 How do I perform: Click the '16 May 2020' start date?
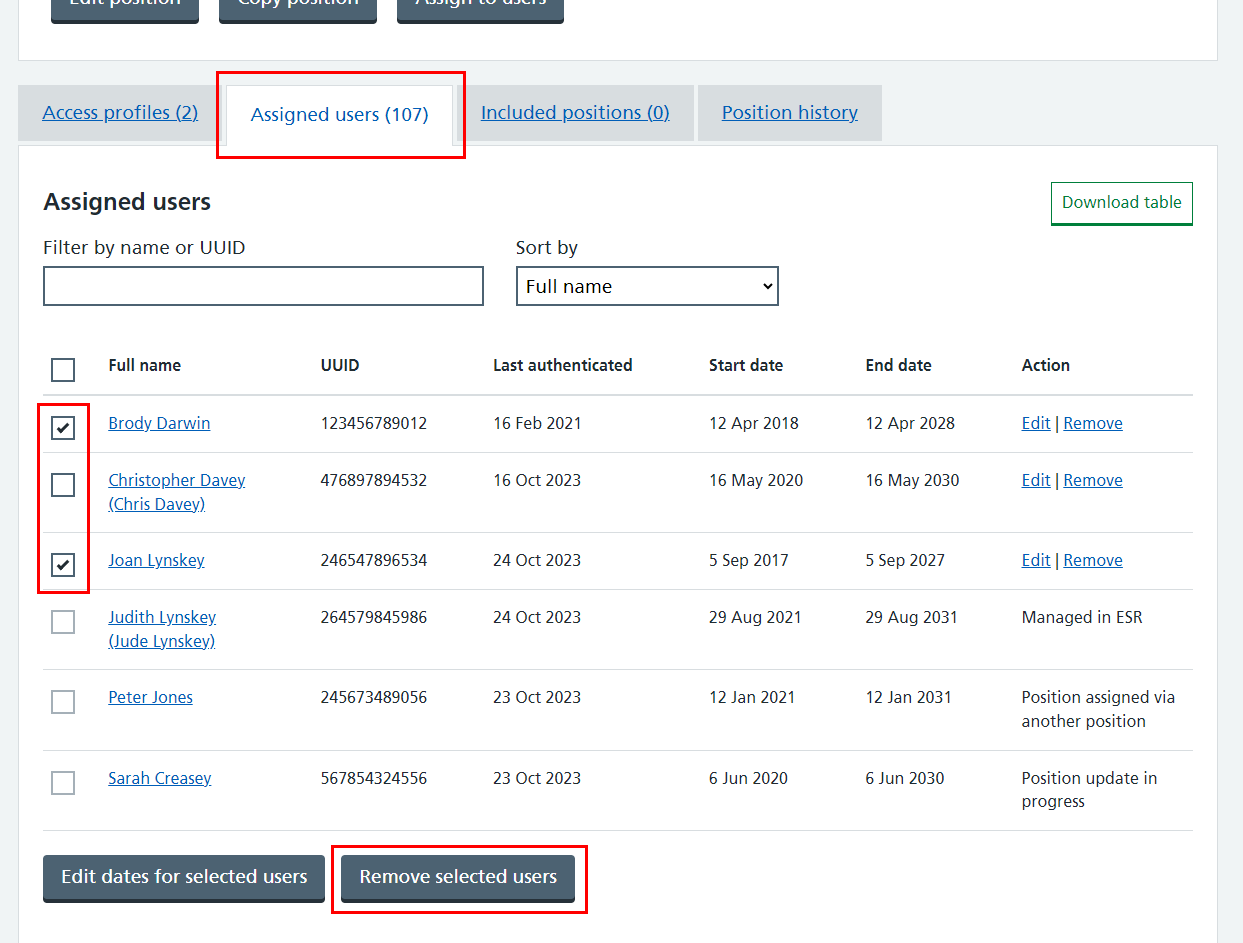(x=756, y=480)
